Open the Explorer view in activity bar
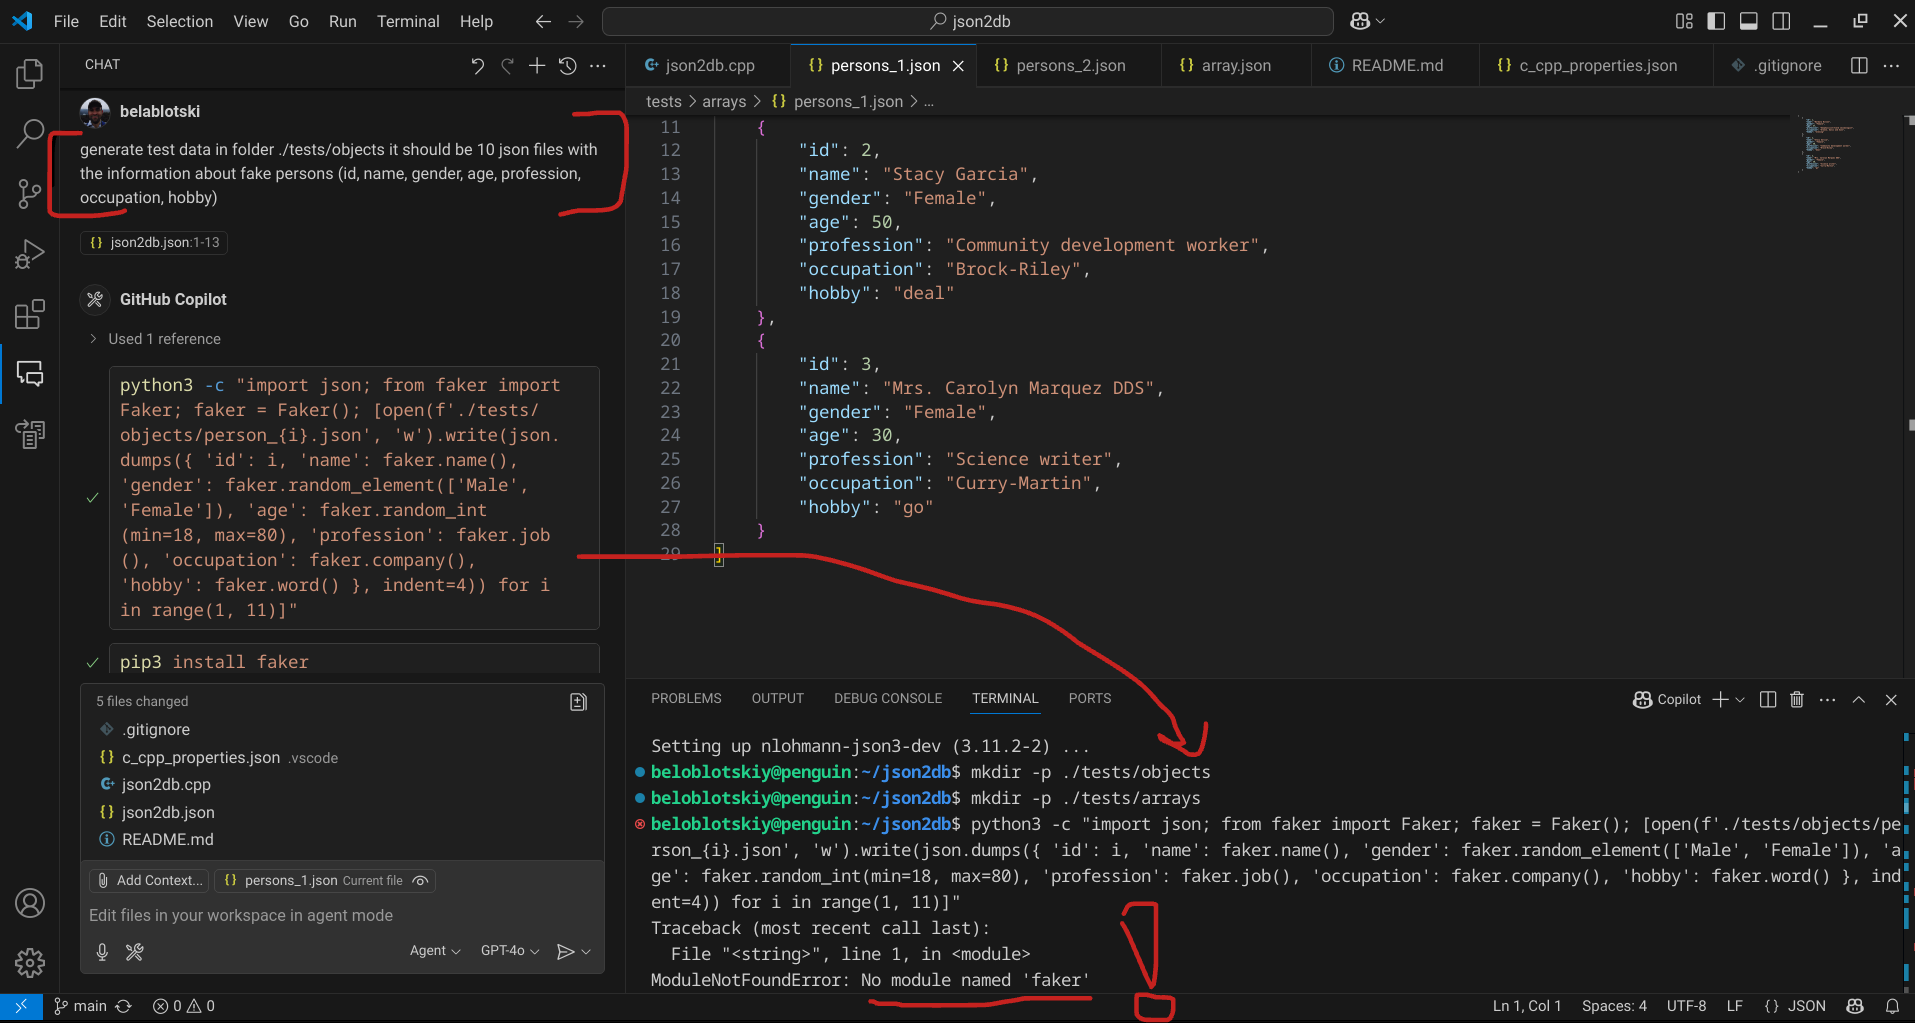 30,73
